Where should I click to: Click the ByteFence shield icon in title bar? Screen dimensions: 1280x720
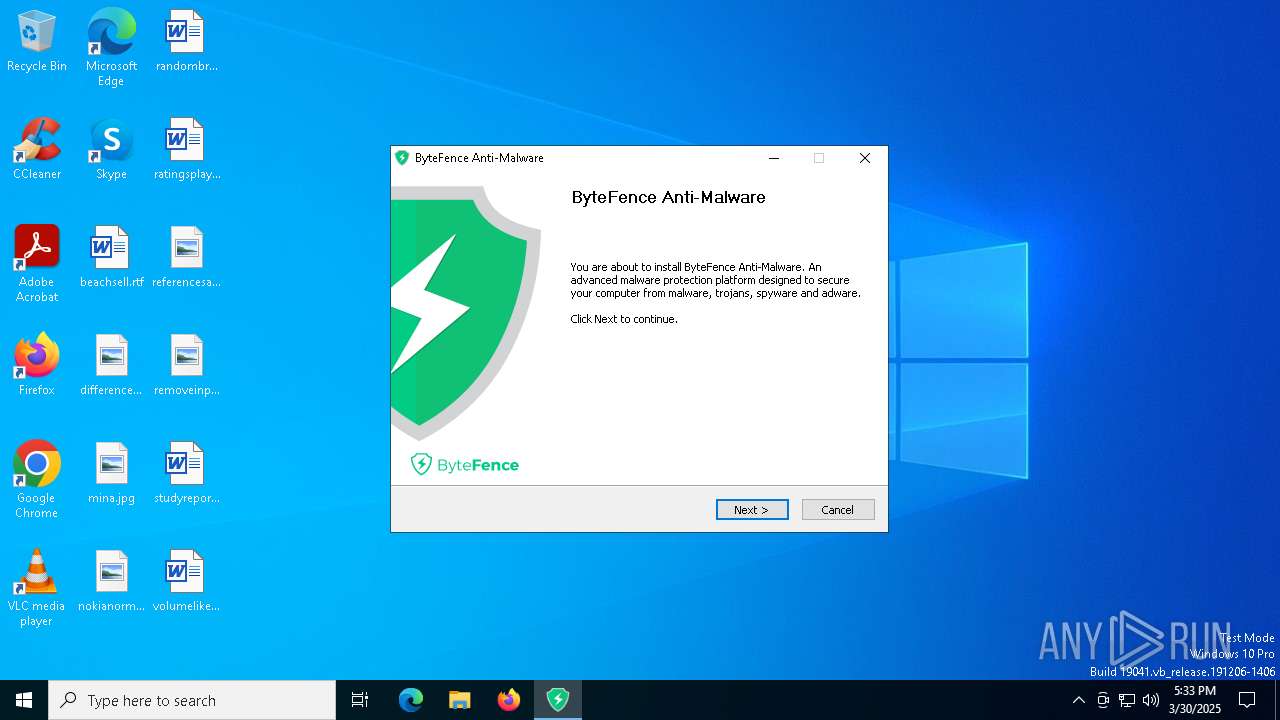point(402,158)
